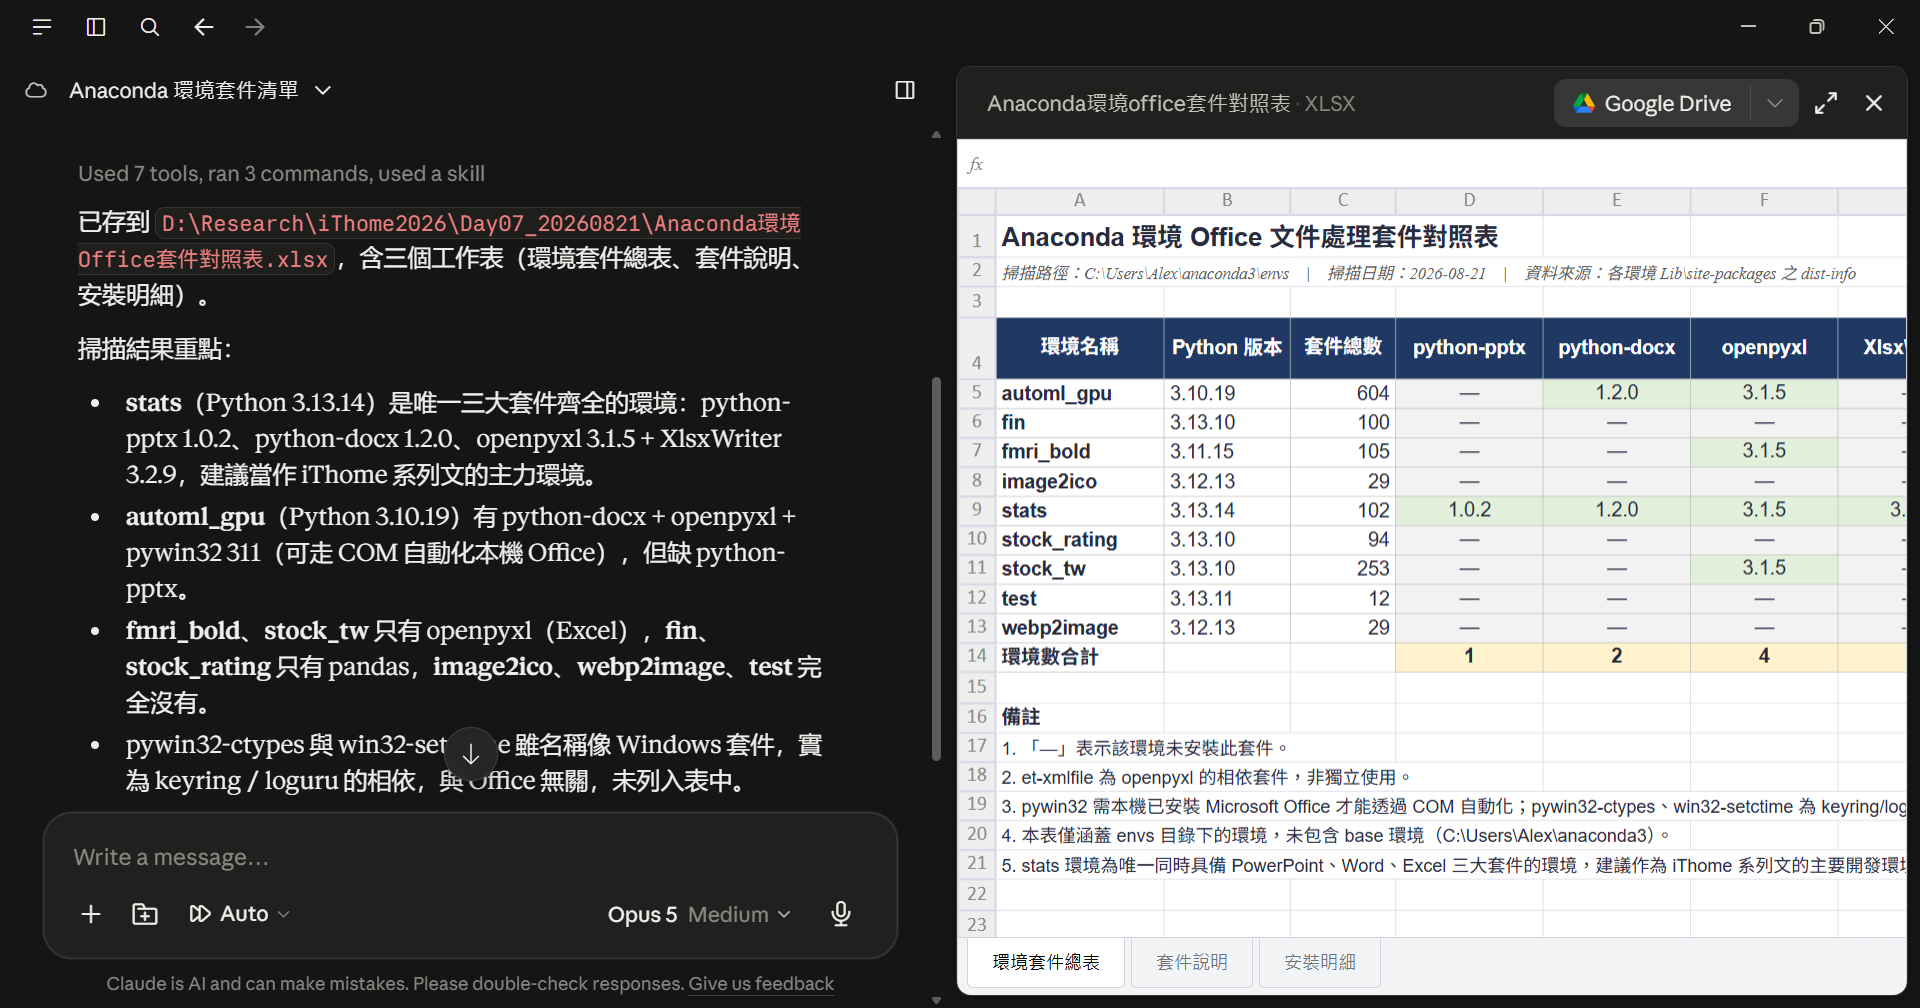1920x1008 pixels.
Task: Open the Opus 5 Medium model selector
Action: pyautogui.click(x=699, y=914)
